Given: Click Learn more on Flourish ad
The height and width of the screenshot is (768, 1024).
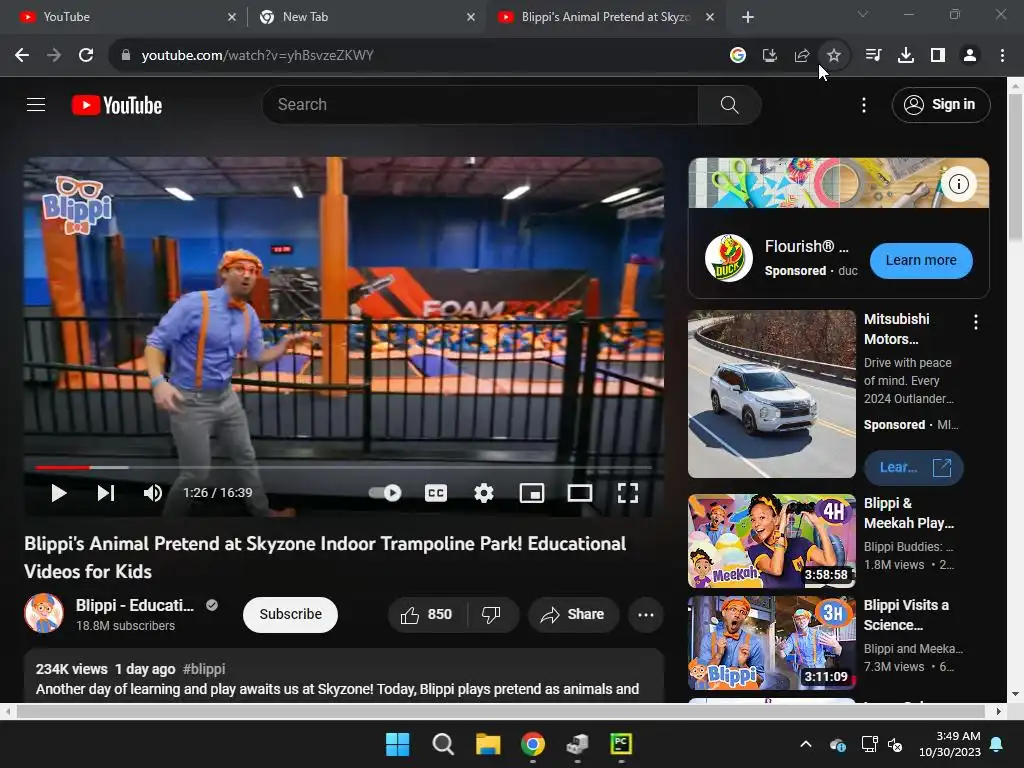Looking at the screenshot, I should [921, 260].
